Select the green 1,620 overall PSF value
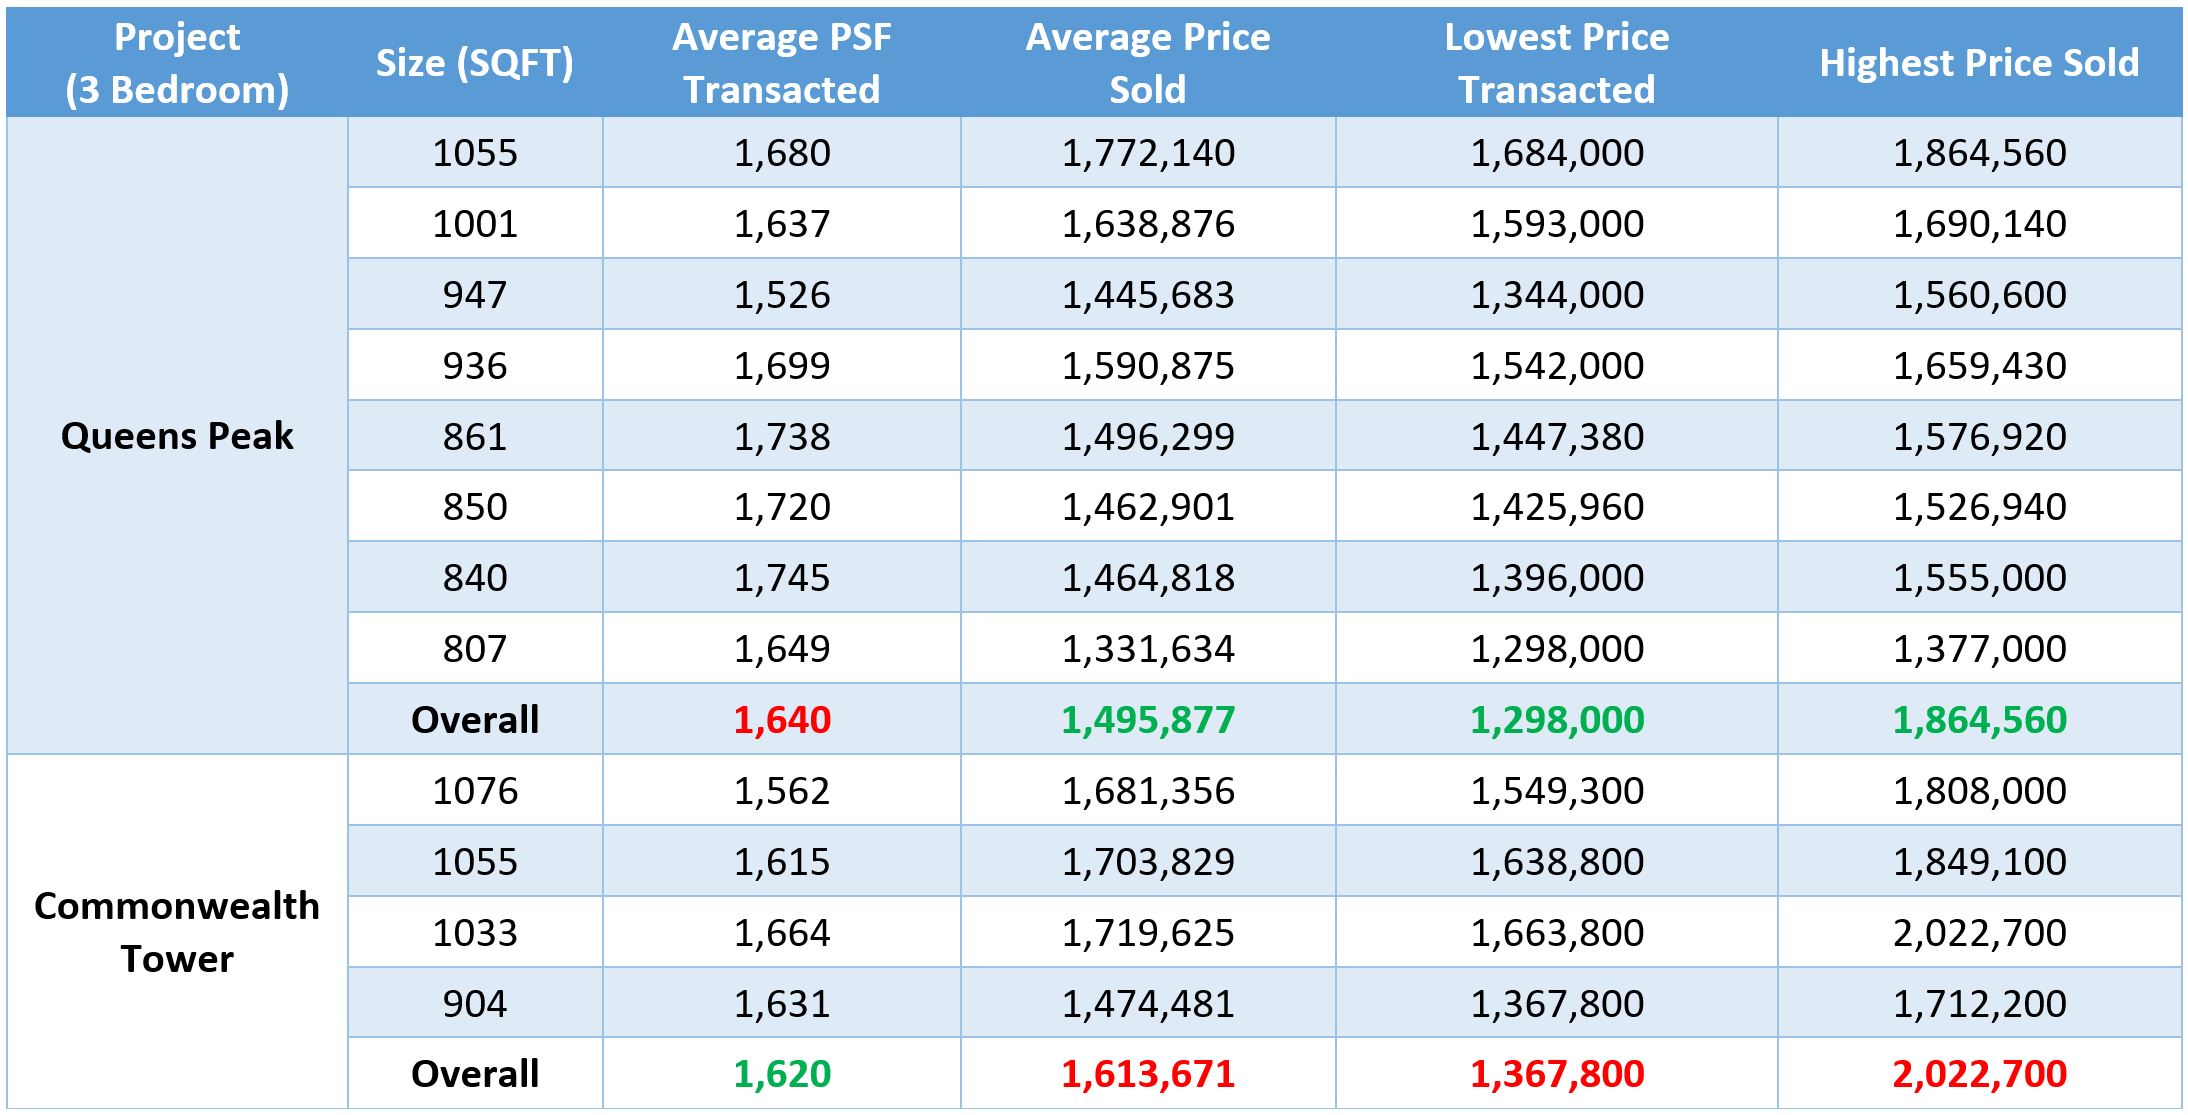2188x1115 pixels. [782, 1073]
